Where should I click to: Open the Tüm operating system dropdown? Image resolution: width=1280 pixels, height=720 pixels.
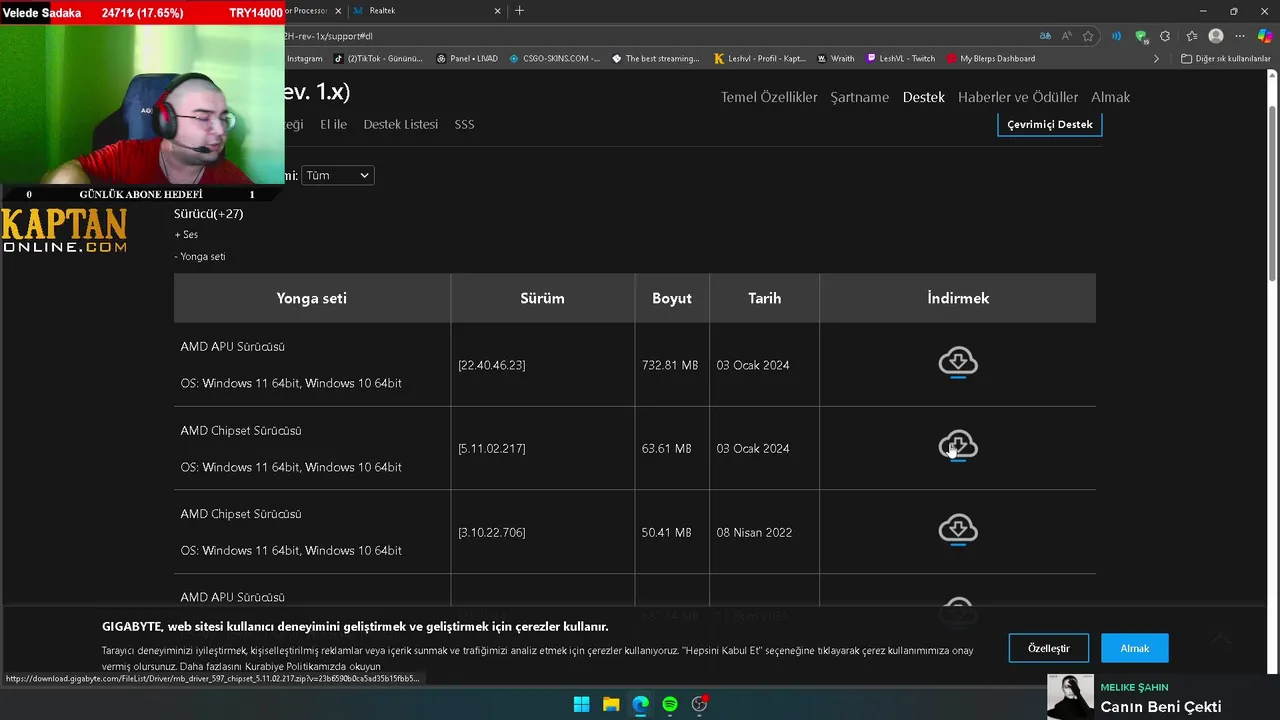[x=337, y=175]
